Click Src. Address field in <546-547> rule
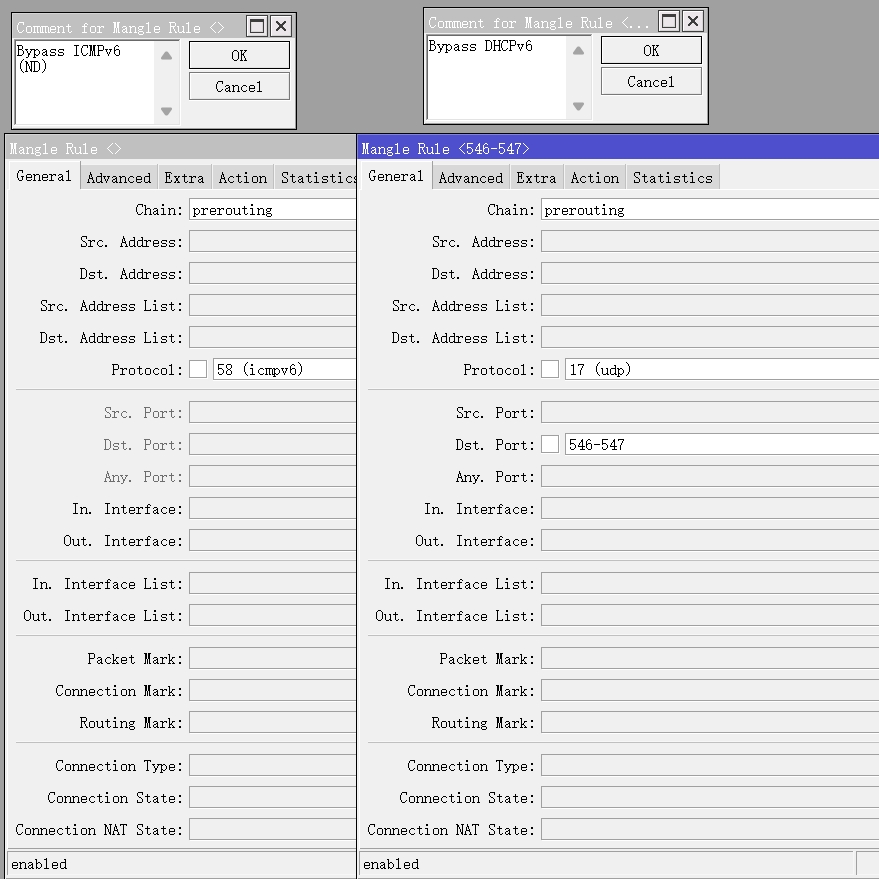879x879 pixels. click(x=710, y=242)
